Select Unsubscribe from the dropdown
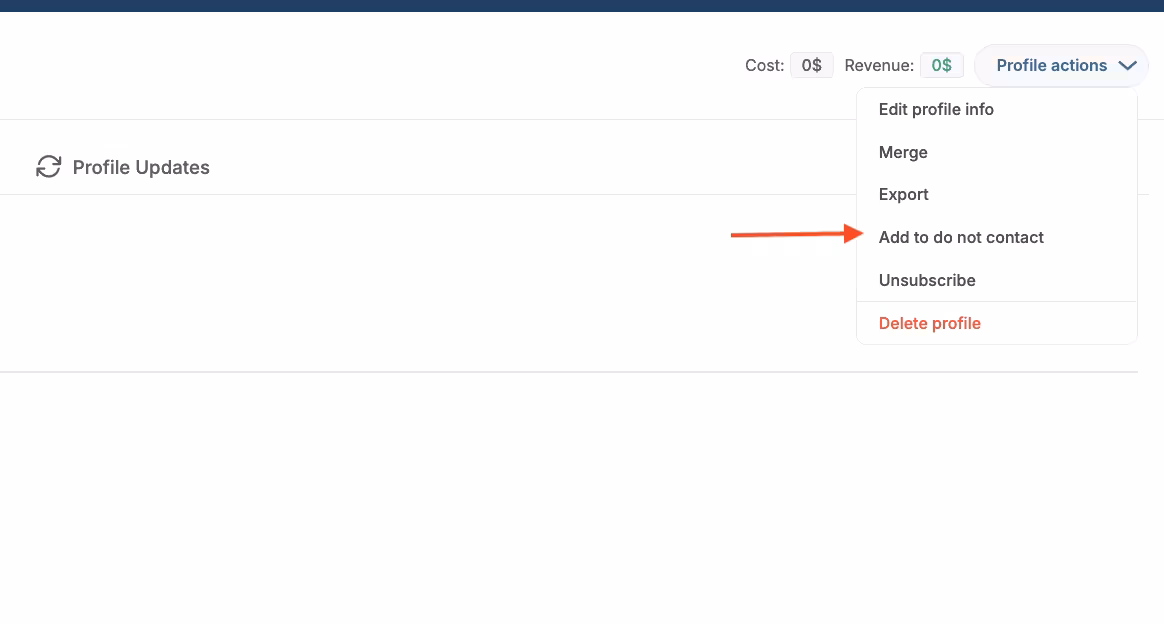The height and width of the screenshot is (624, 1164). [x=927, y=280]
